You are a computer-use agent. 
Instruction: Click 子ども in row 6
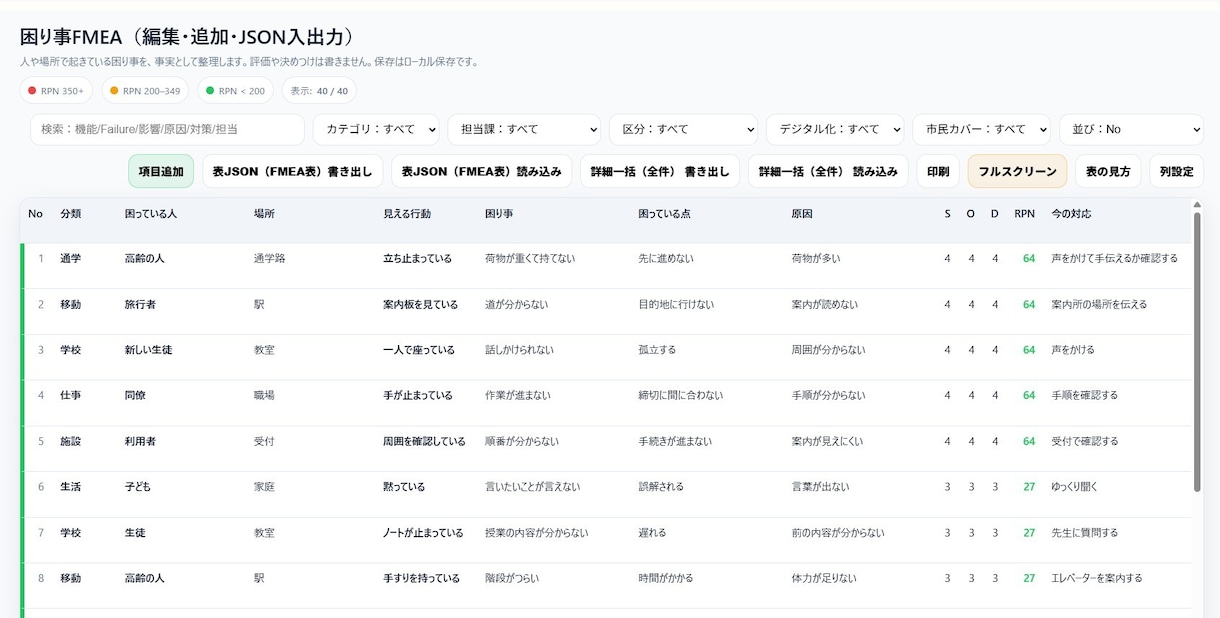[137, 487]
